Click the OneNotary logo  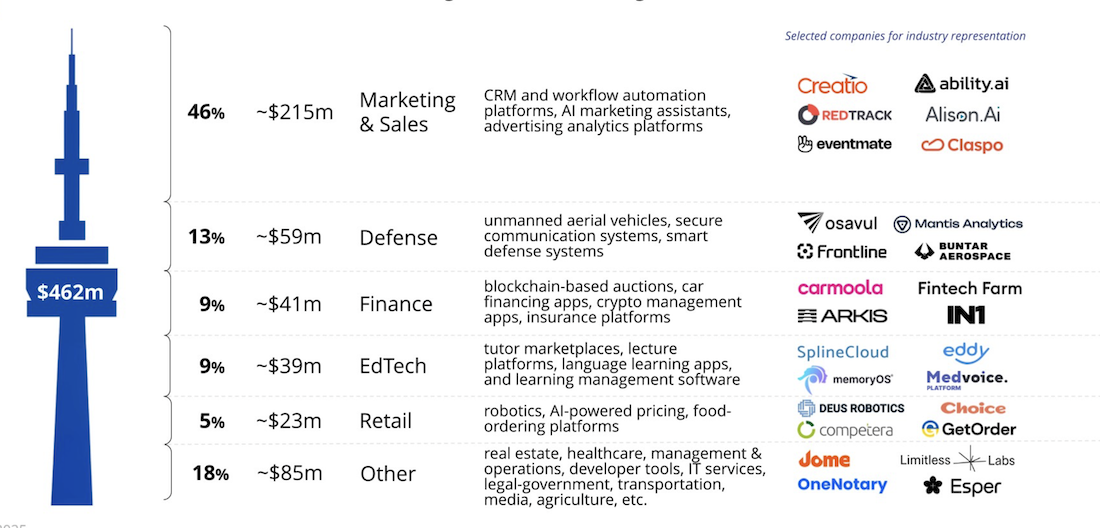pos(842,485)
